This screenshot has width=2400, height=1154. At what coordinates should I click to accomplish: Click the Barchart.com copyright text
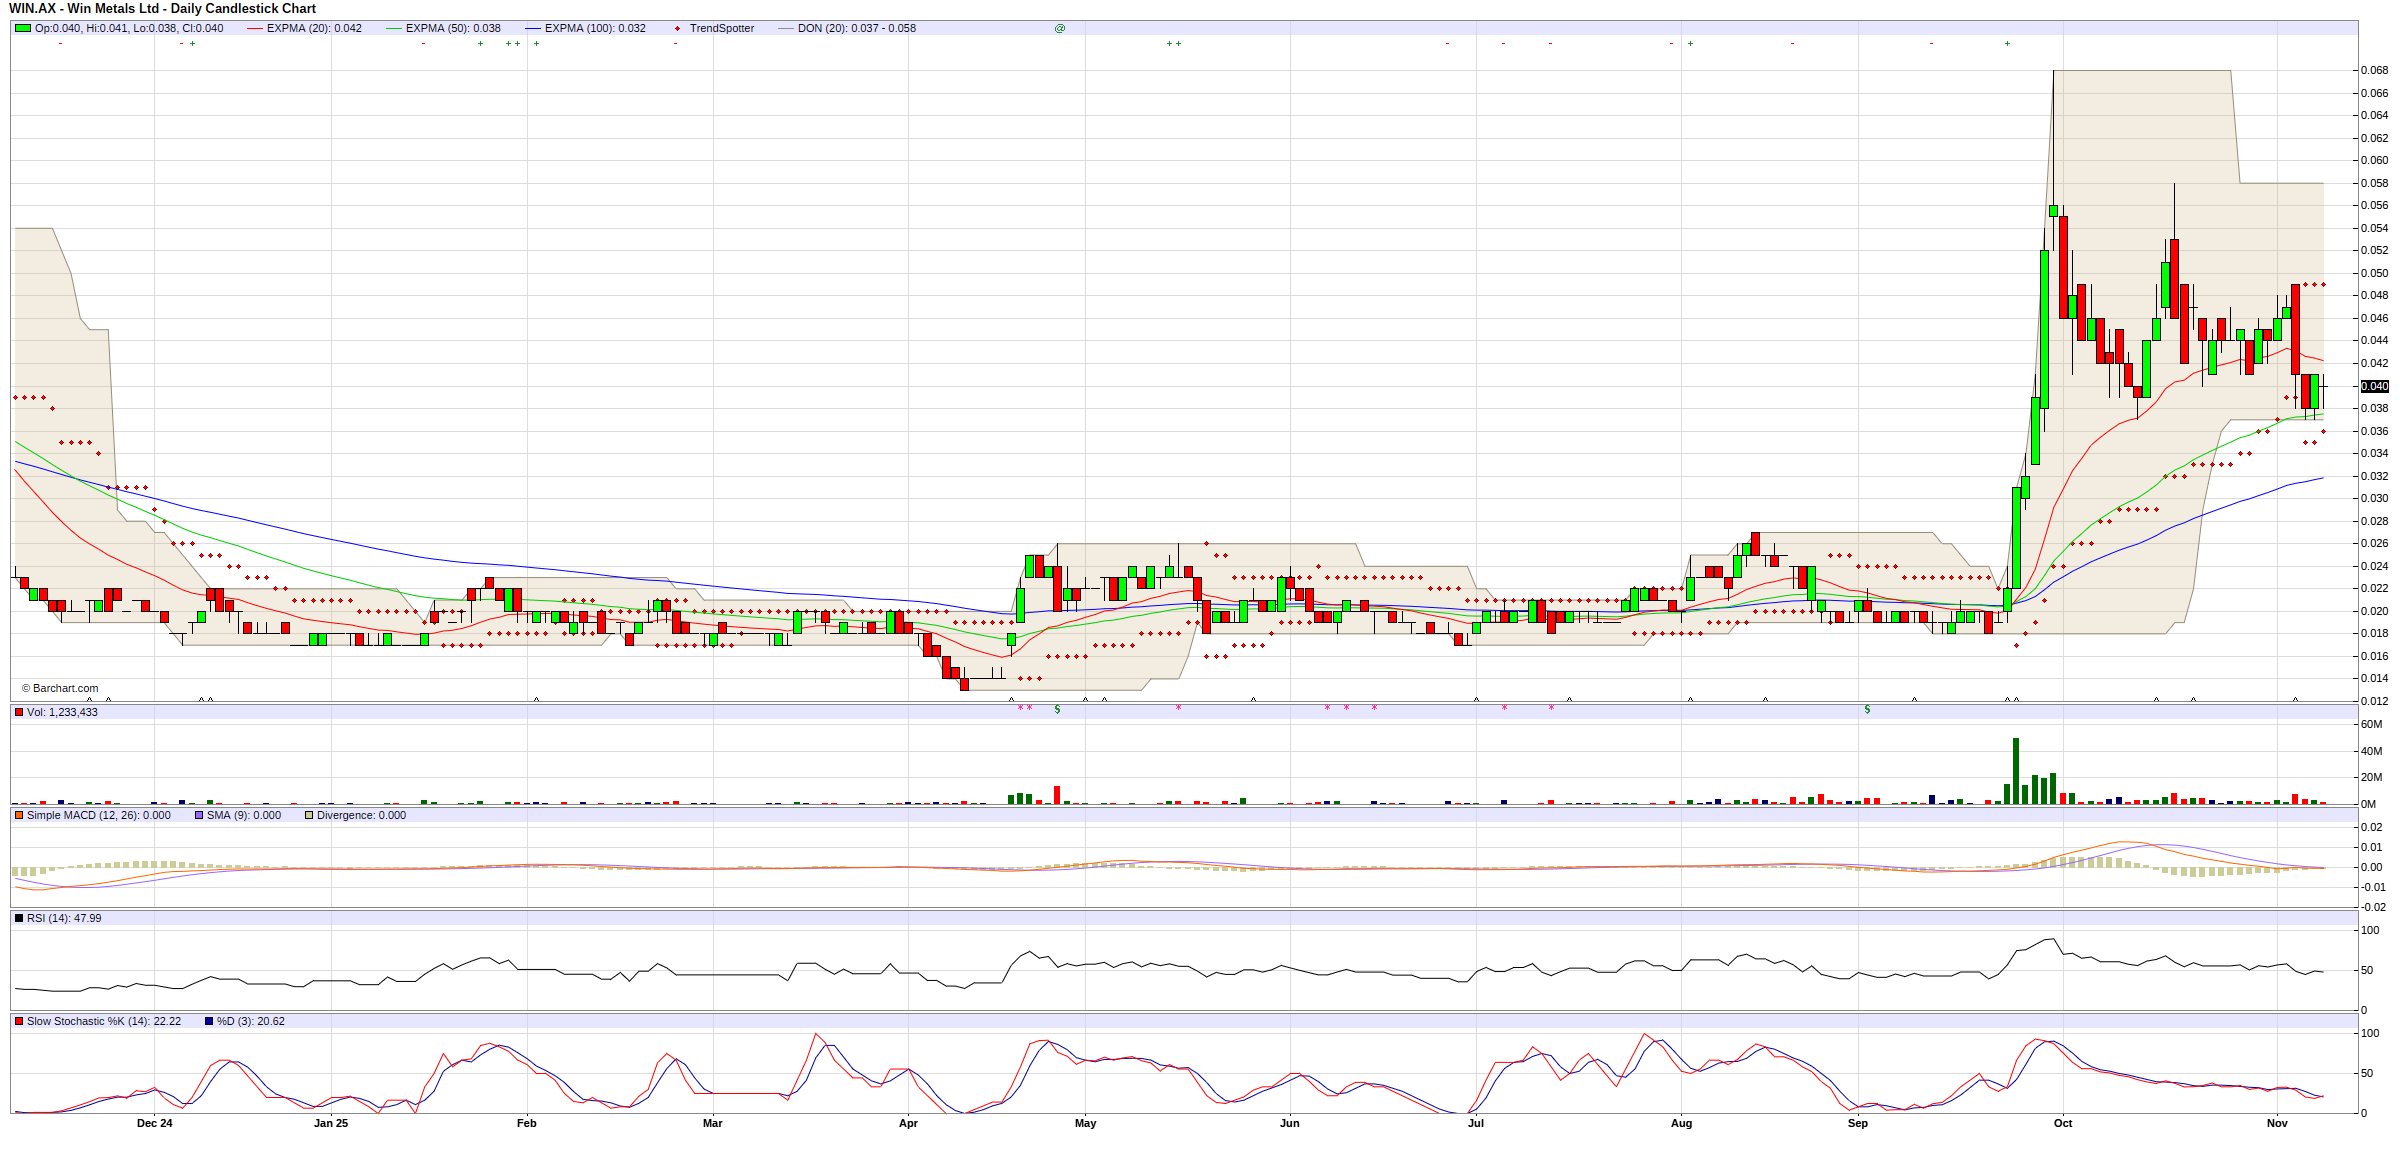(x=60, y=688)
